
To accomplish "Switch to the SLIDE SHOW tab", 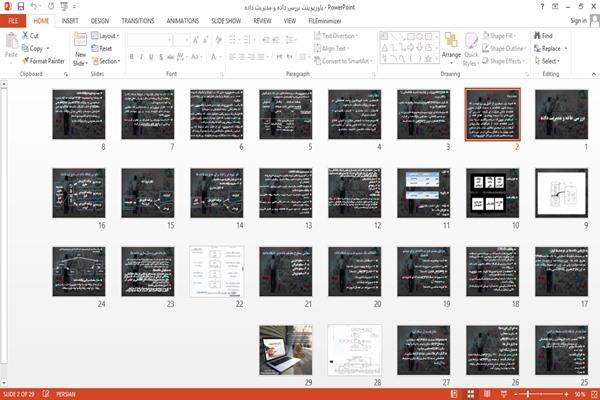I will pyautogui.click(x=226, y=21).
